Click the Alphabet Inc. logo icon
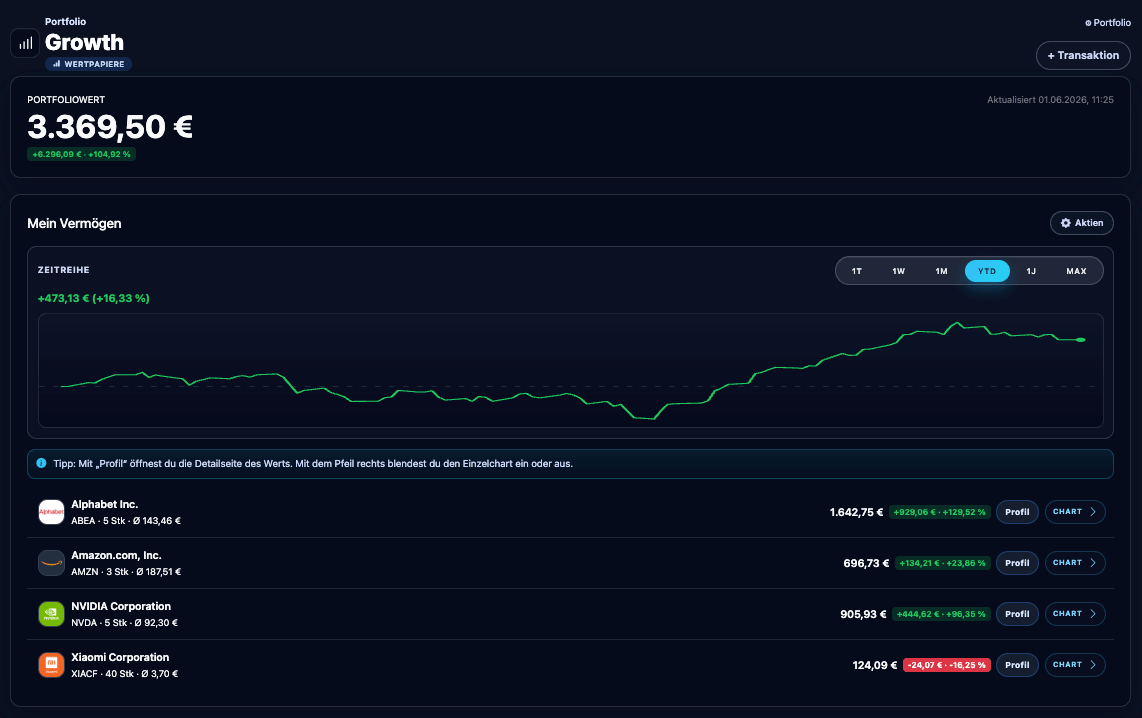The height and width of the screenshot is (718, 1142). click(51, 512)
